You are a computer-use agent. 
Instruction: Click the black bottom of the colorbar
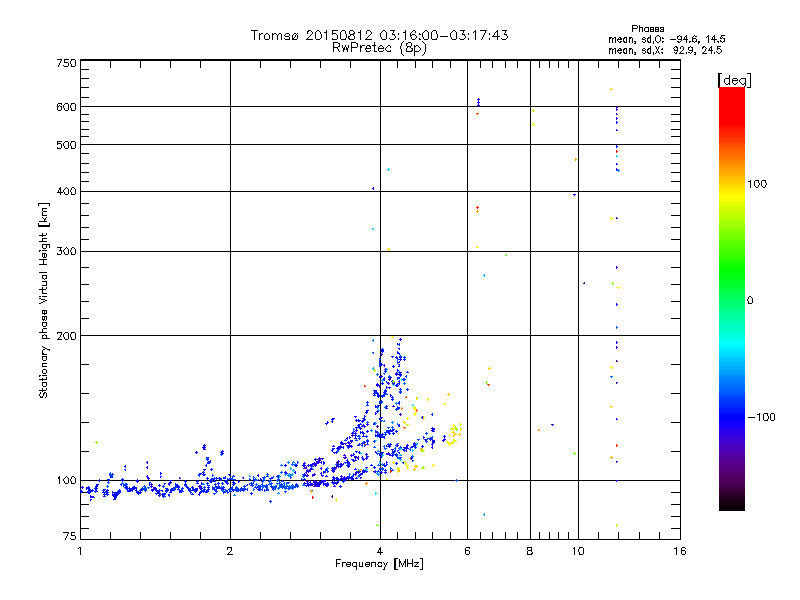point(732,503)
